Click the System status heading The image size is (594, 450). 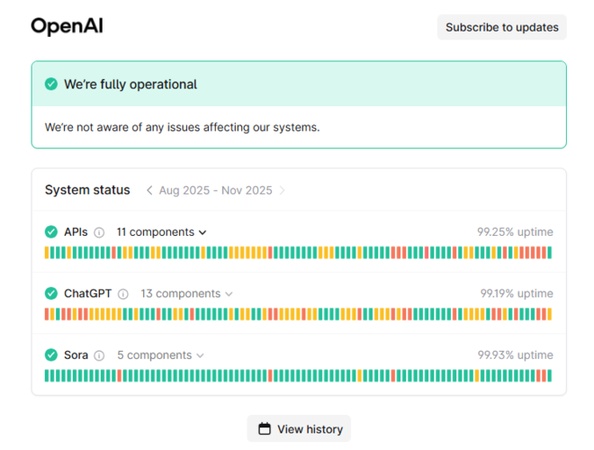[x=88, y=190]
